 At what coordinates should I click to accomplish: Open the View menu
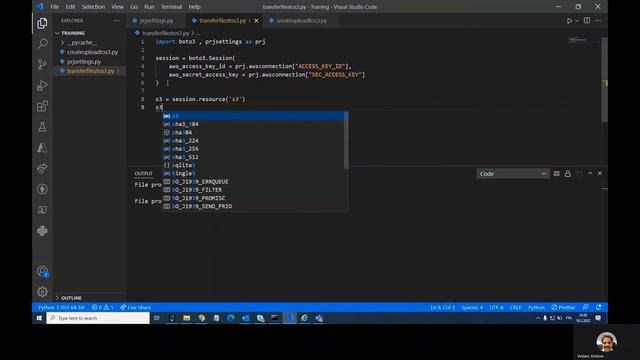[117, 7]
